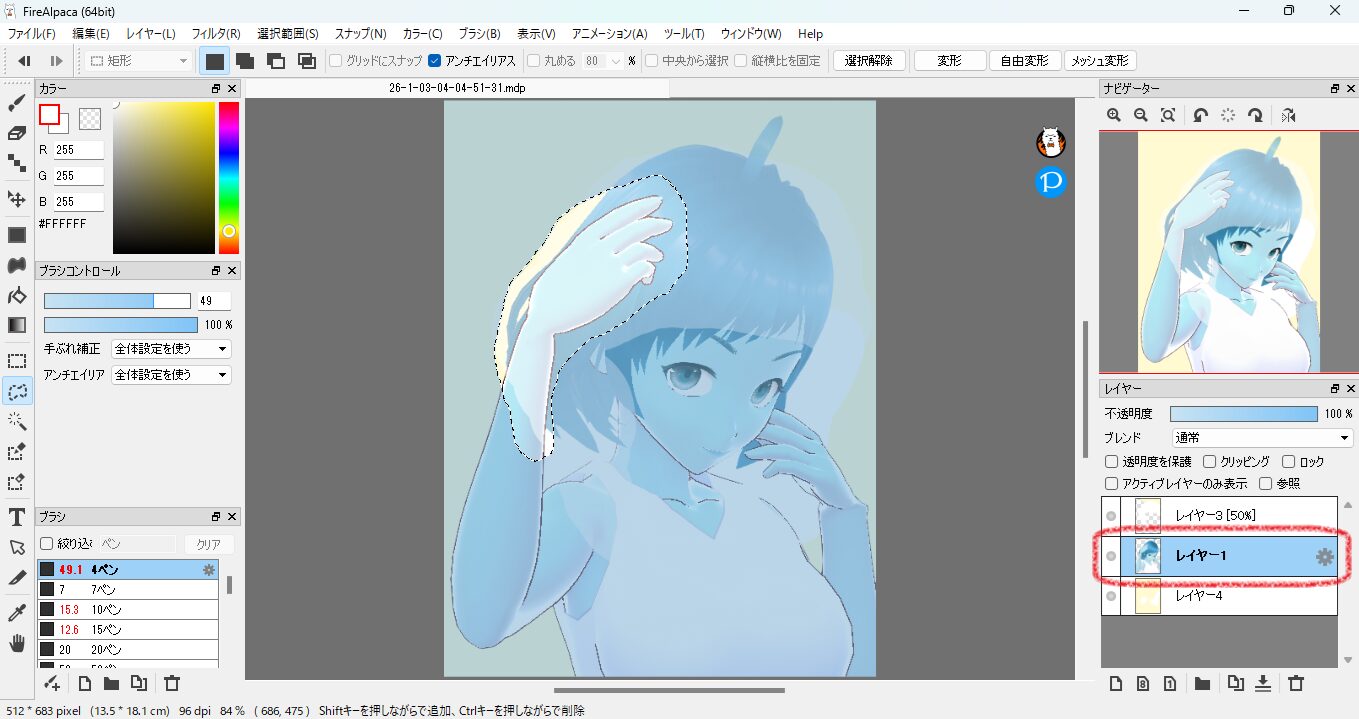Click the 選択解除 button
This screenshot has height=719, width=1359.
[869, 61]
